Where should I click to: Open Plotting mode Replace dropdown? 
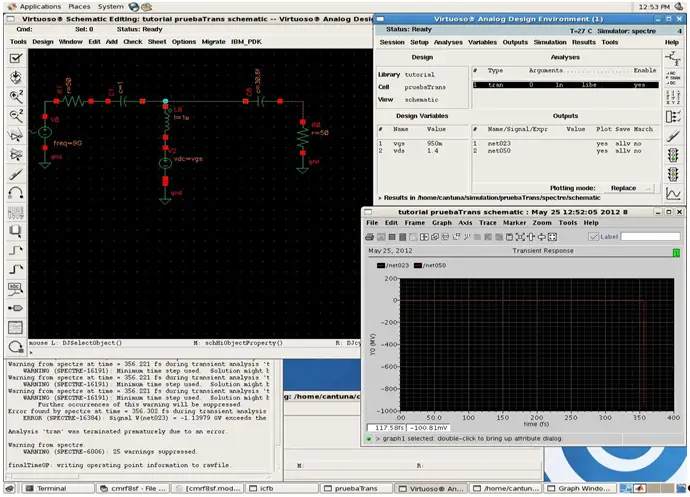[x=629, y=188]
